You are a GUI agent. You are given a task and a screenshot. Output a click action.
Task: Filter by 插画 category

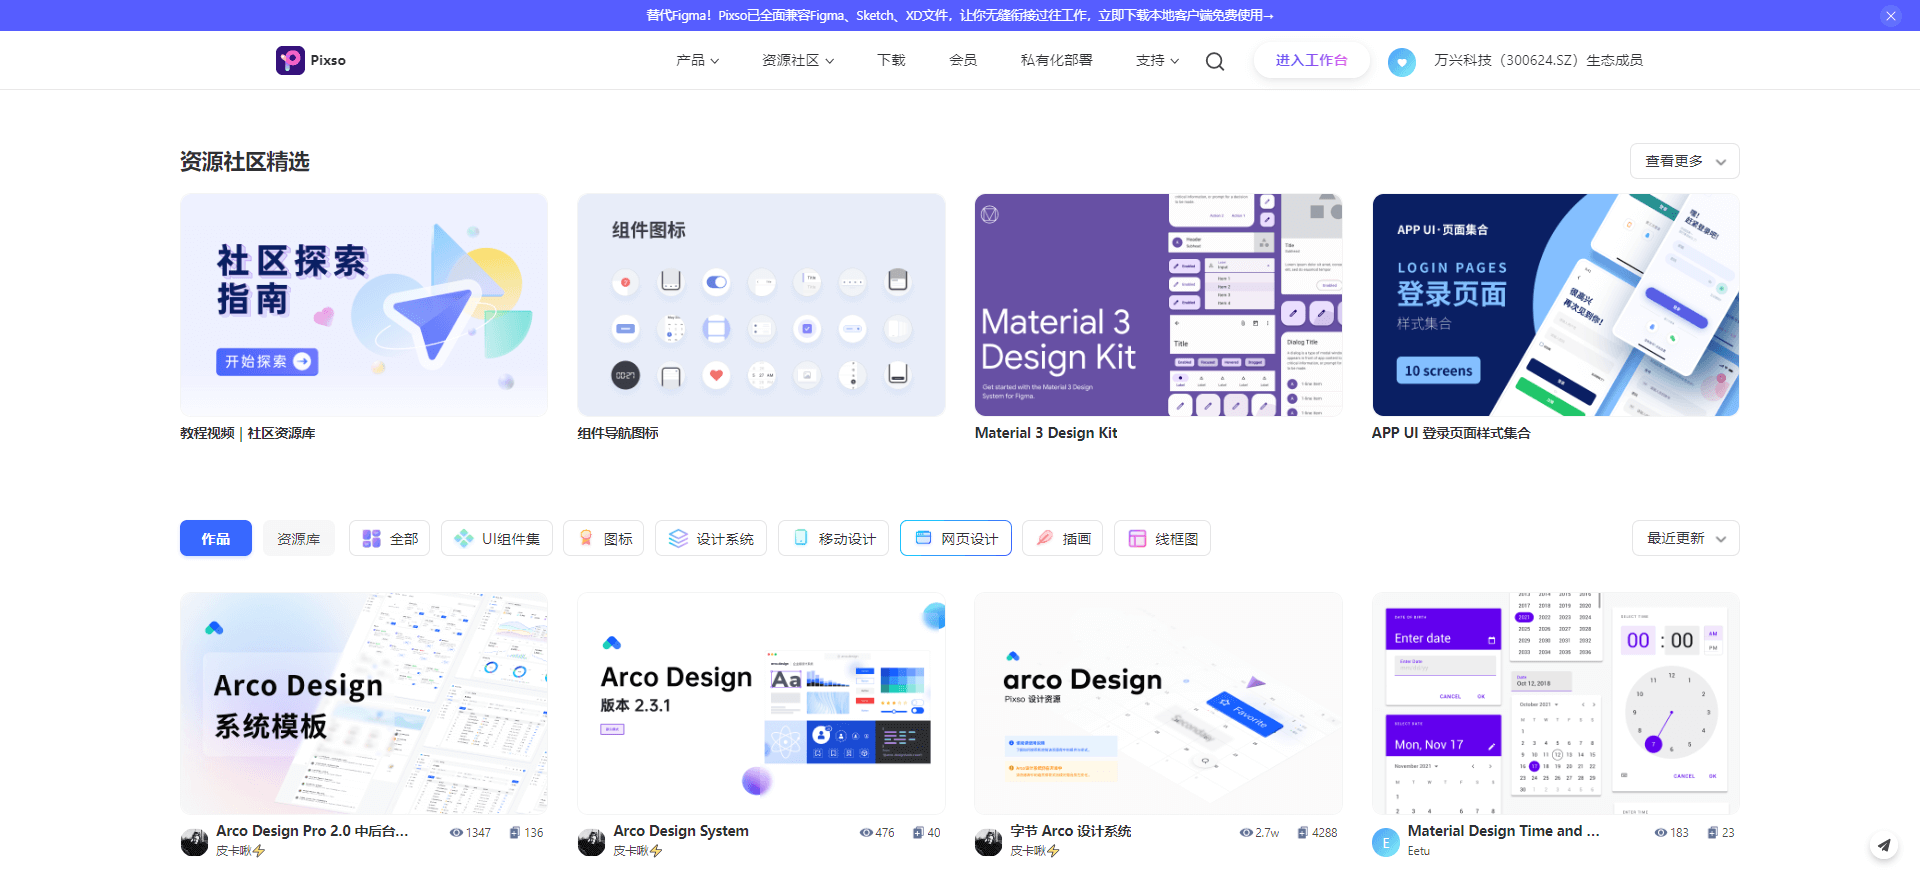(1062, 538)
